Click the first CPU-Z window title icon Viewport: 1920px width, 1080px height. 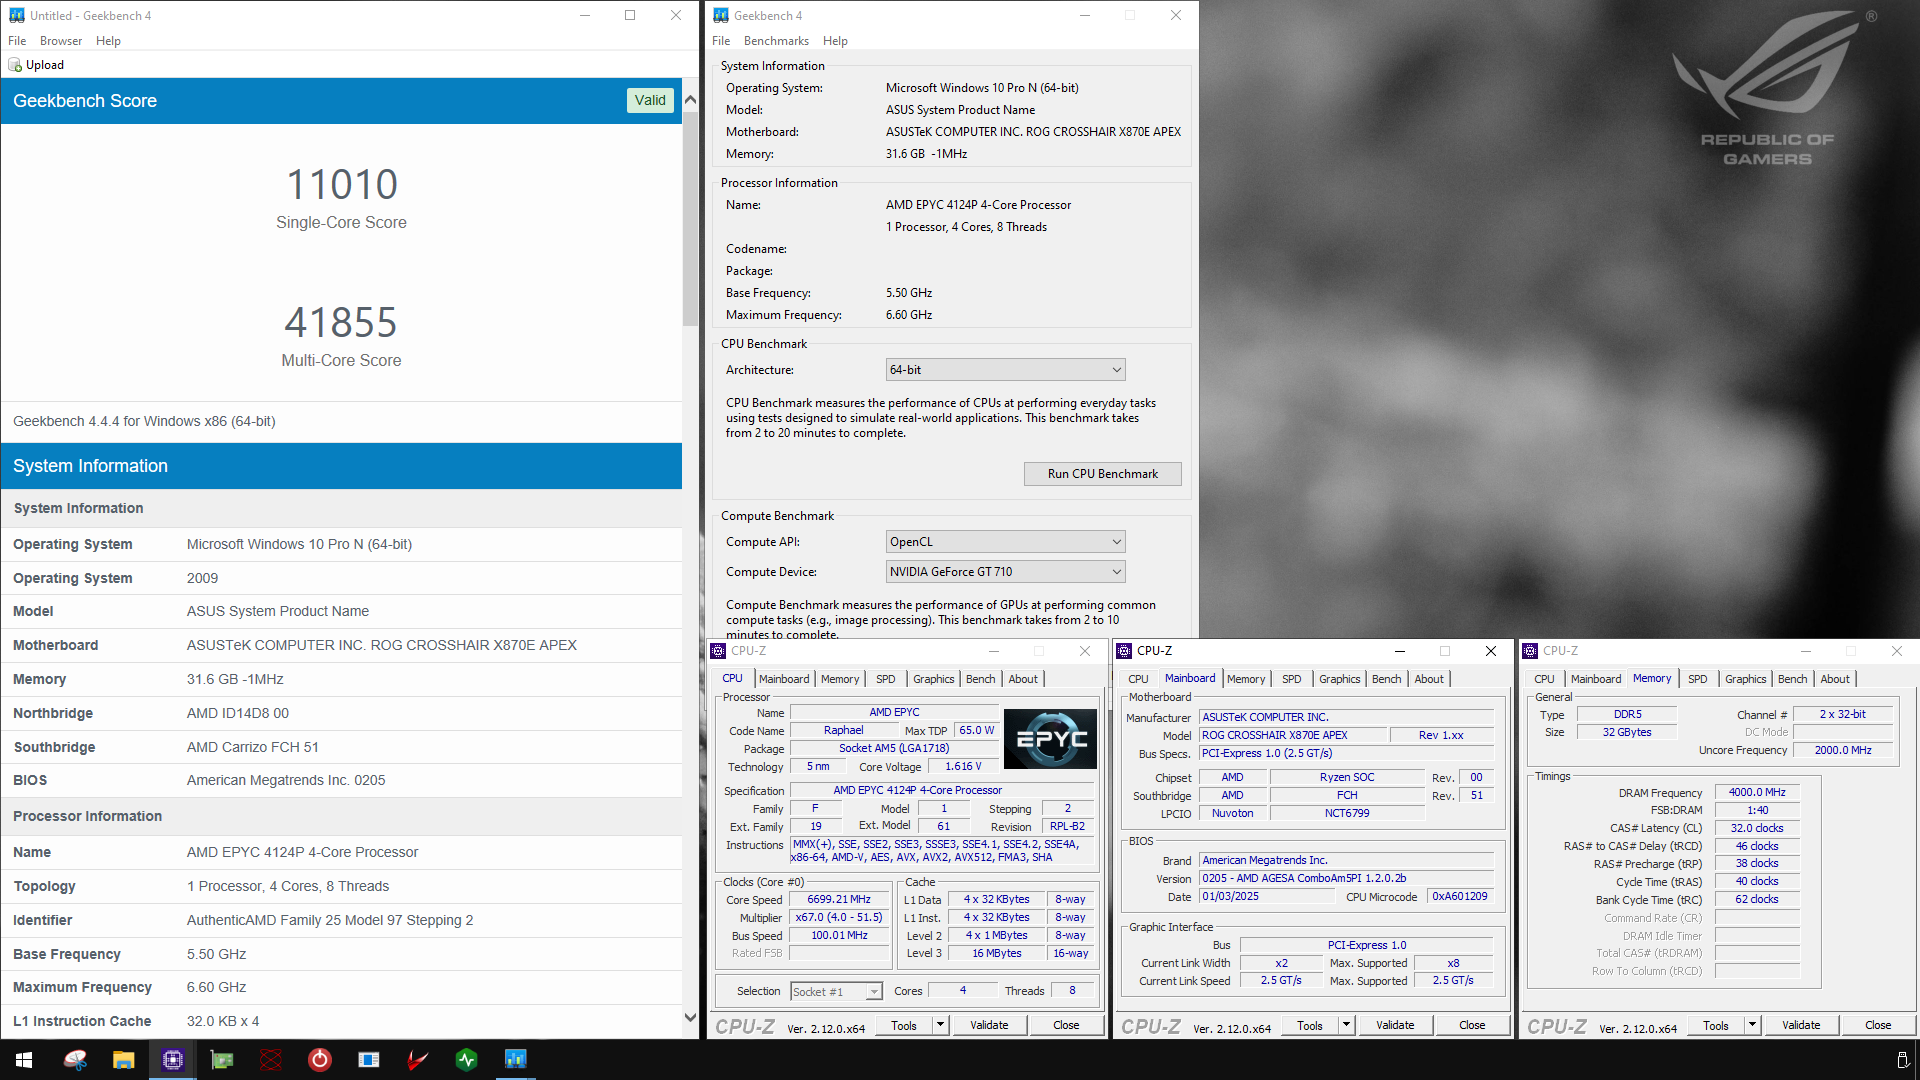[718, 651]
